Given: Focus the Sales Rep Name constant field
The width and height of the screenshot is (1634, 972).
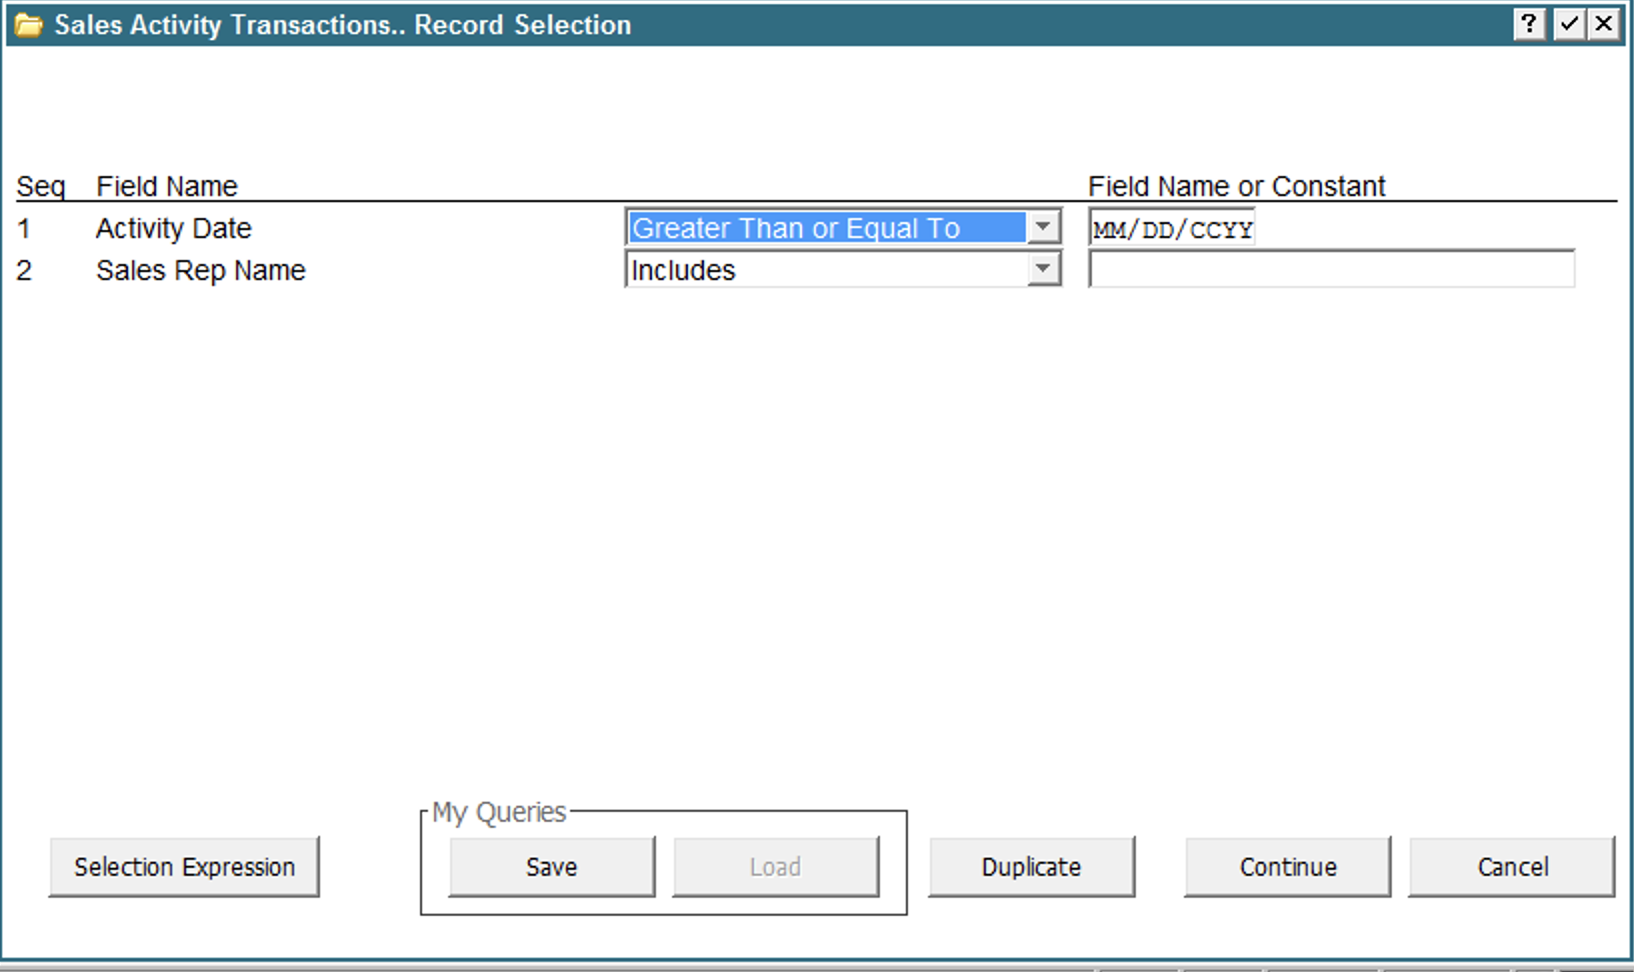Looking at the screenshot, I should tap(1331, 270).
